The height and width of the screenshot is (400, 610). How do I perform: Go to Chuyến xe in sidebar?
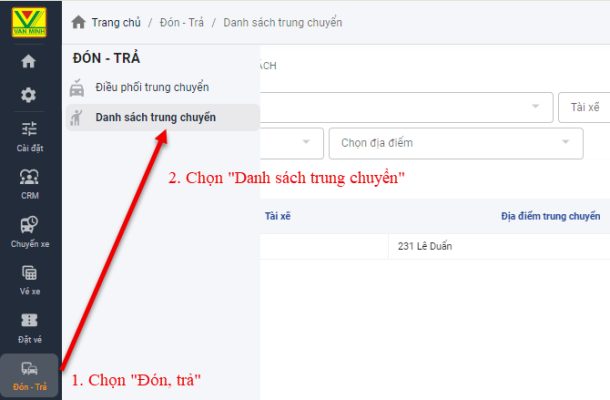tap(29, 230)
